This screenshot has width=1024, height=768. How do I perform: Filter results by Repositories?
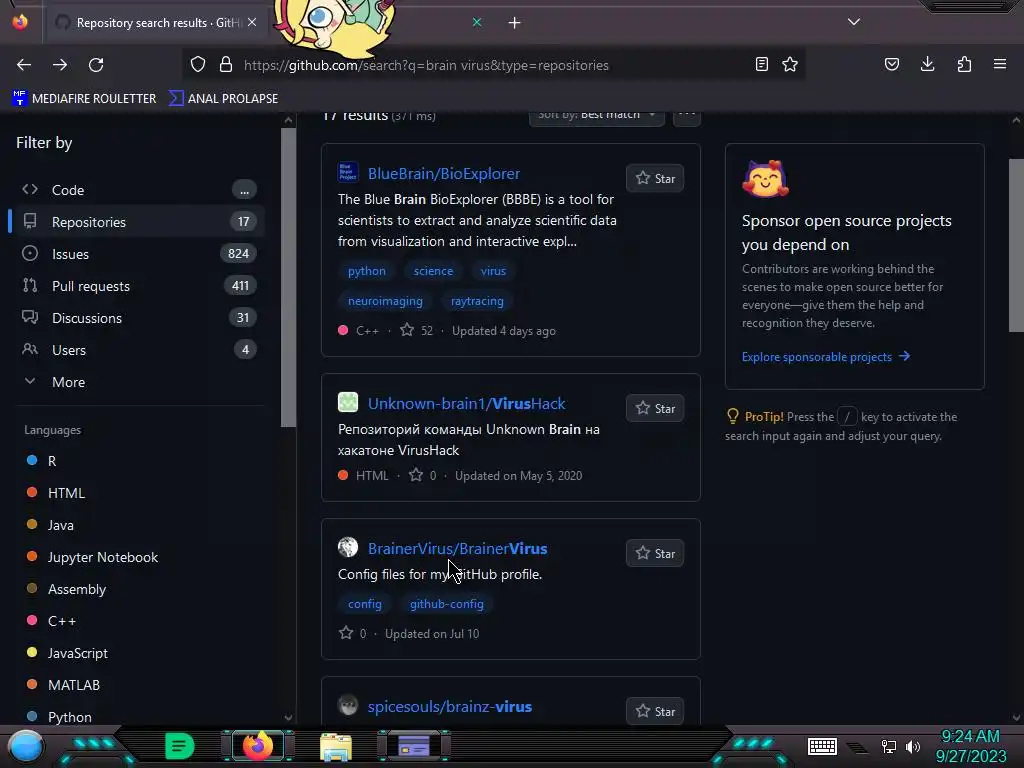pos(138,222)
